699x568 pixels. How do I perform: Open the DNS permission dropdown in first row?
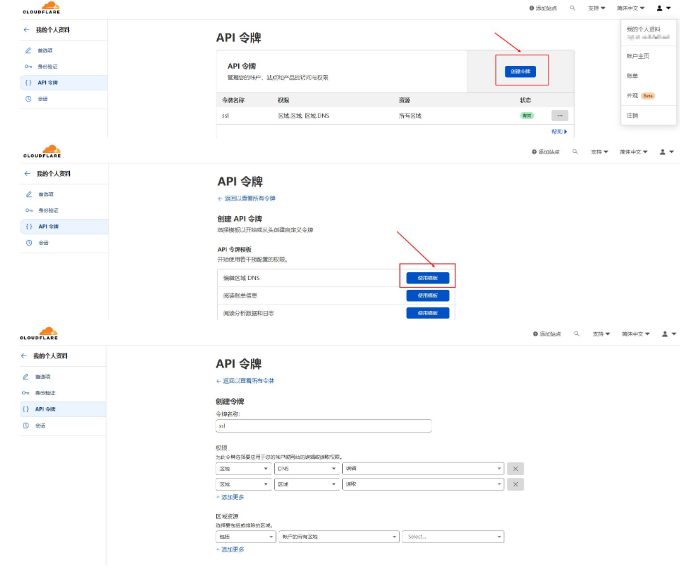[306, 468]
